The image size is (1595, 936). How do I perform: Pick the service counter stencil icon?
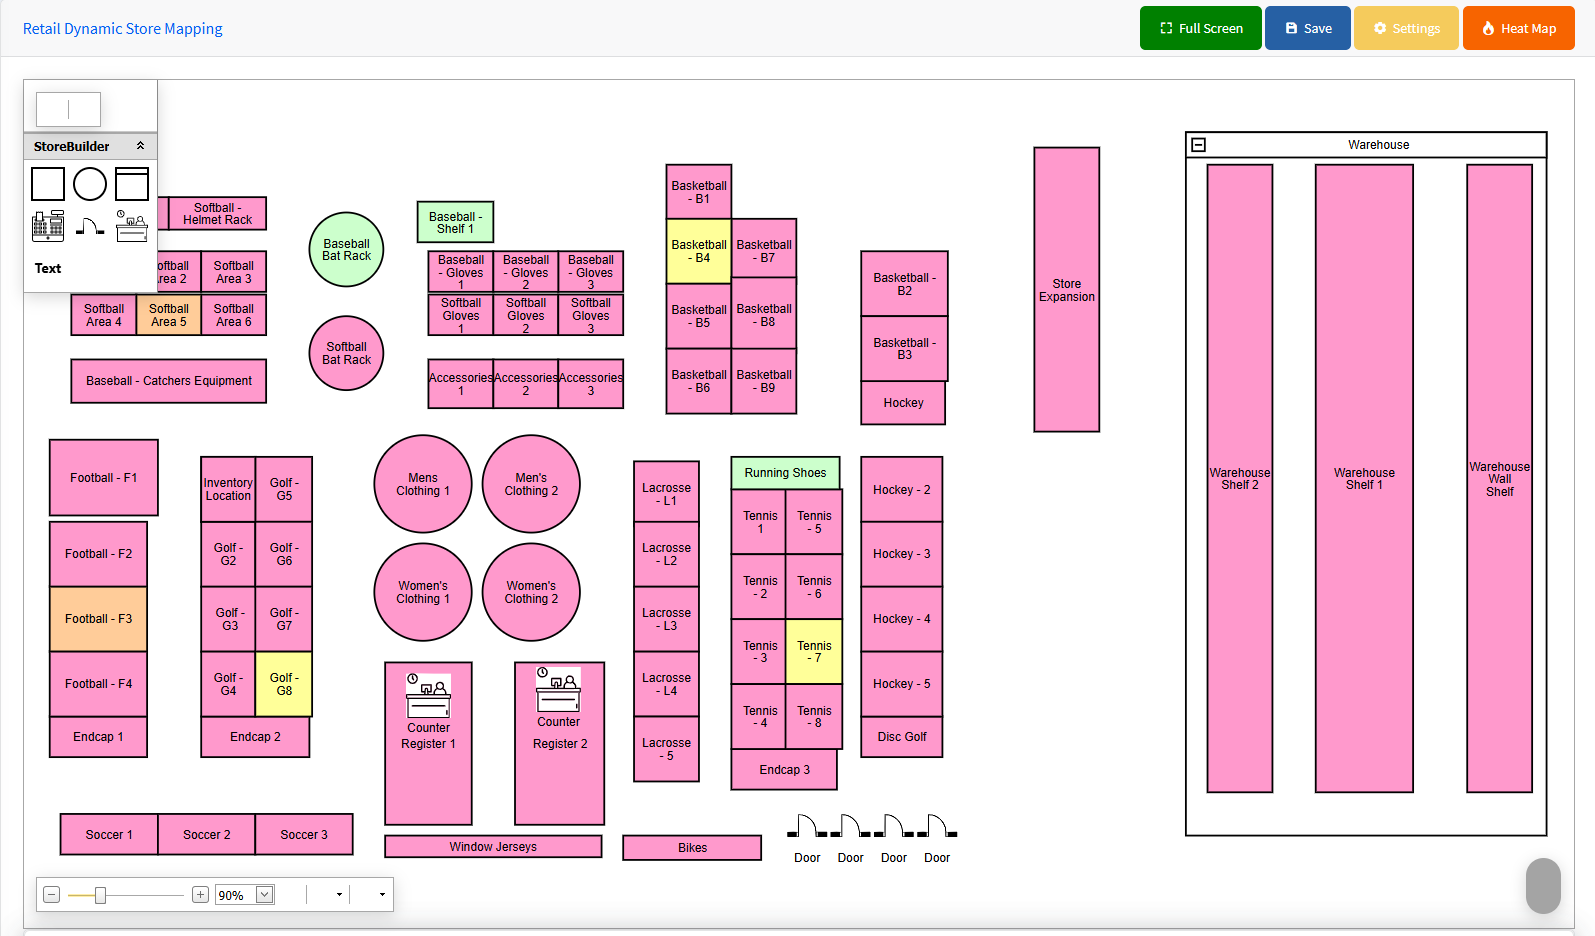(x=132, y=226)
